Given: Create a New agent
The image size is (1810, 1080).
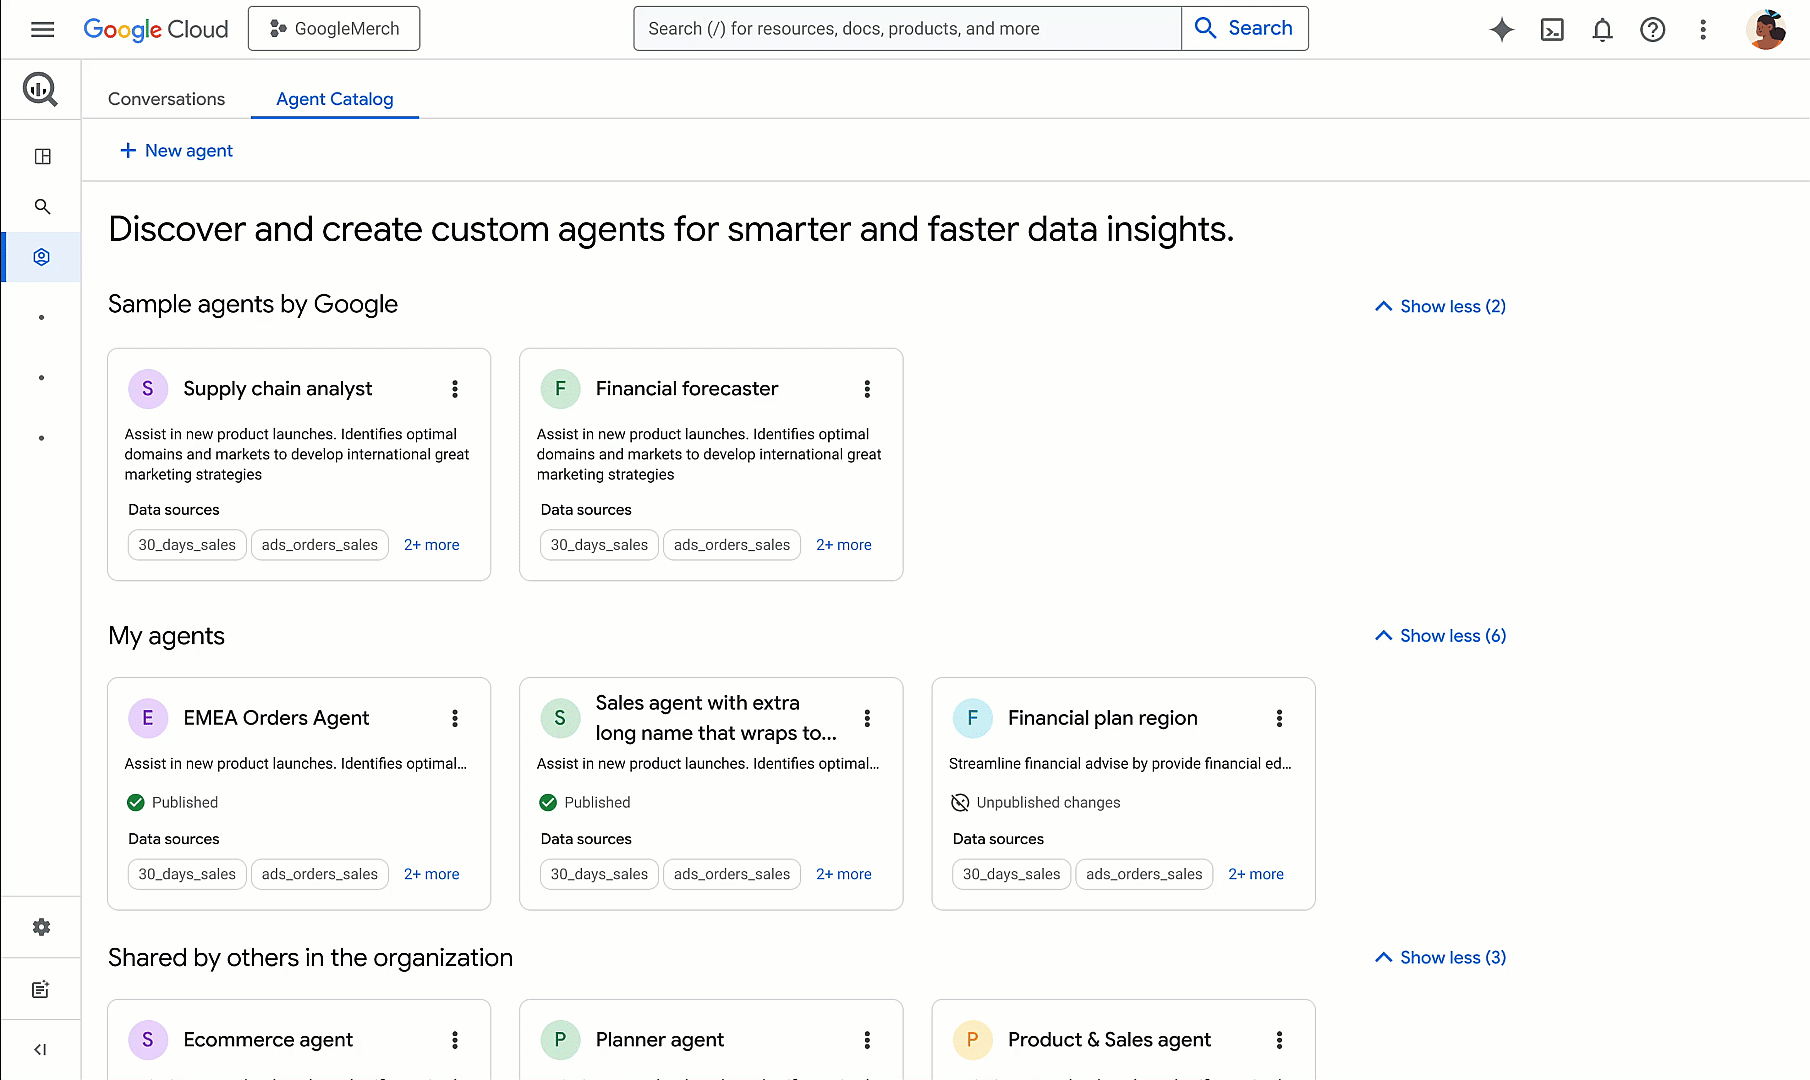Looking at the screenshot, I should click(176, 150).
